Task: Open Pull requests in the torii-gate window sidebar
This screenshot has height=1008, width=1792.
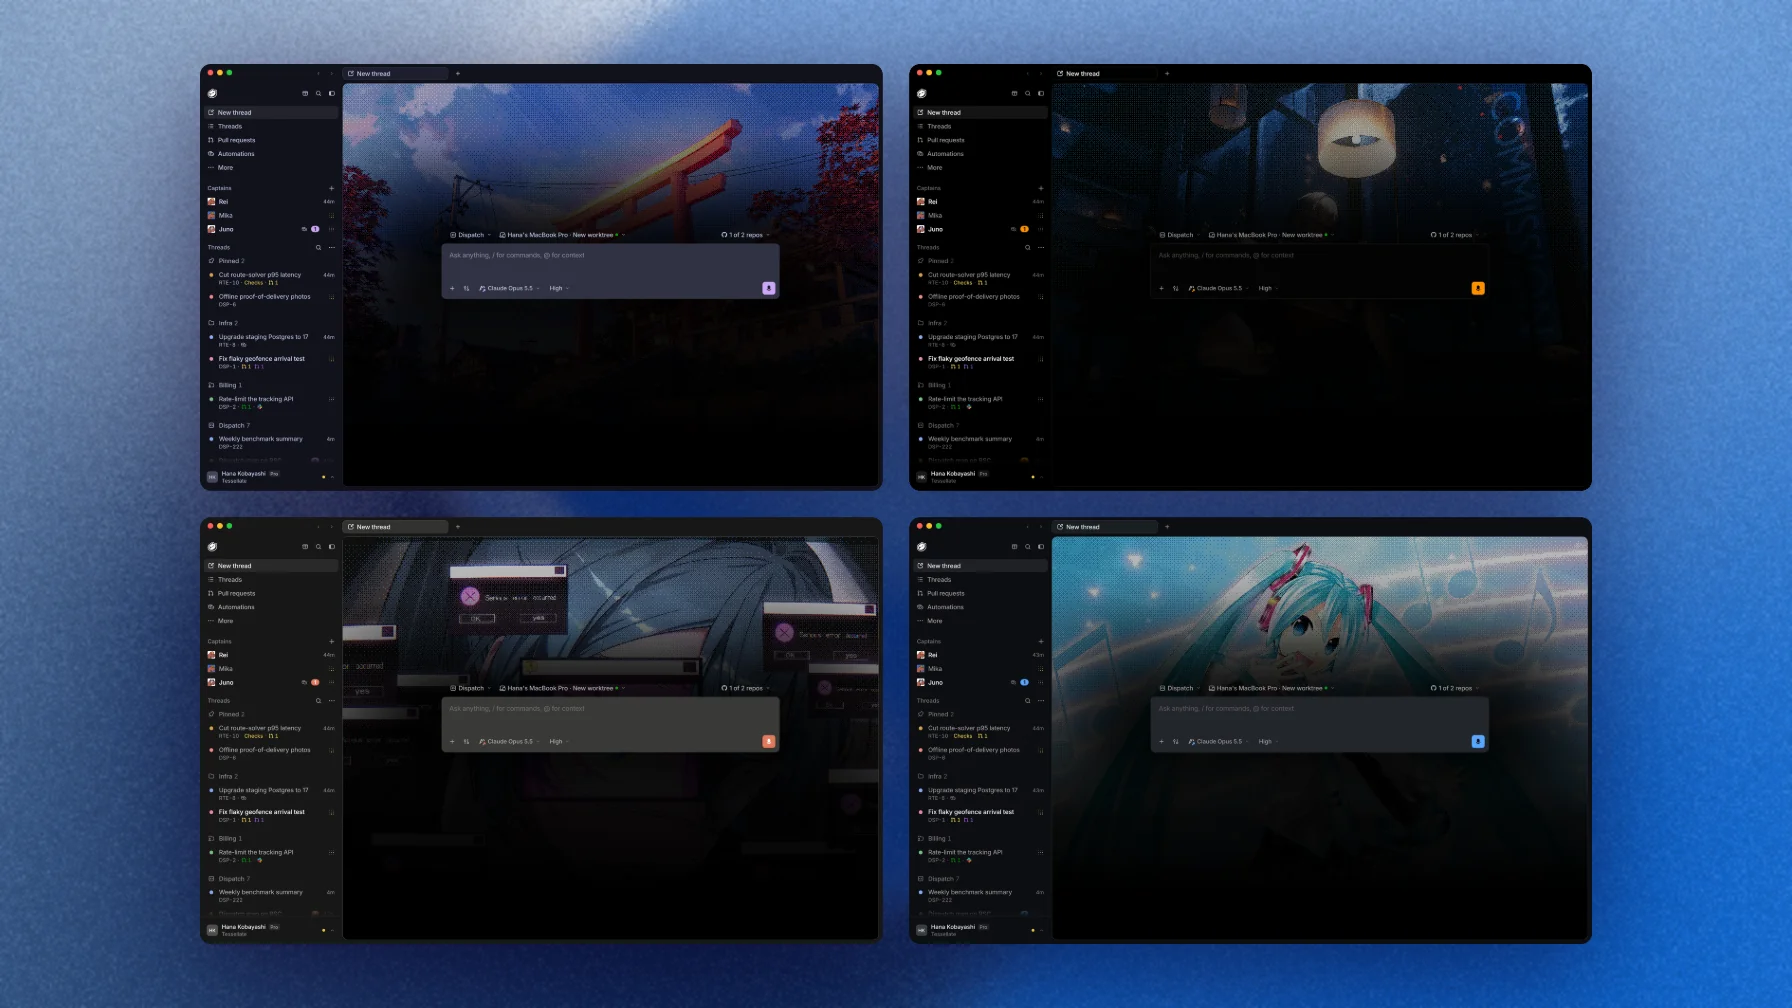Action: point(271,140)
